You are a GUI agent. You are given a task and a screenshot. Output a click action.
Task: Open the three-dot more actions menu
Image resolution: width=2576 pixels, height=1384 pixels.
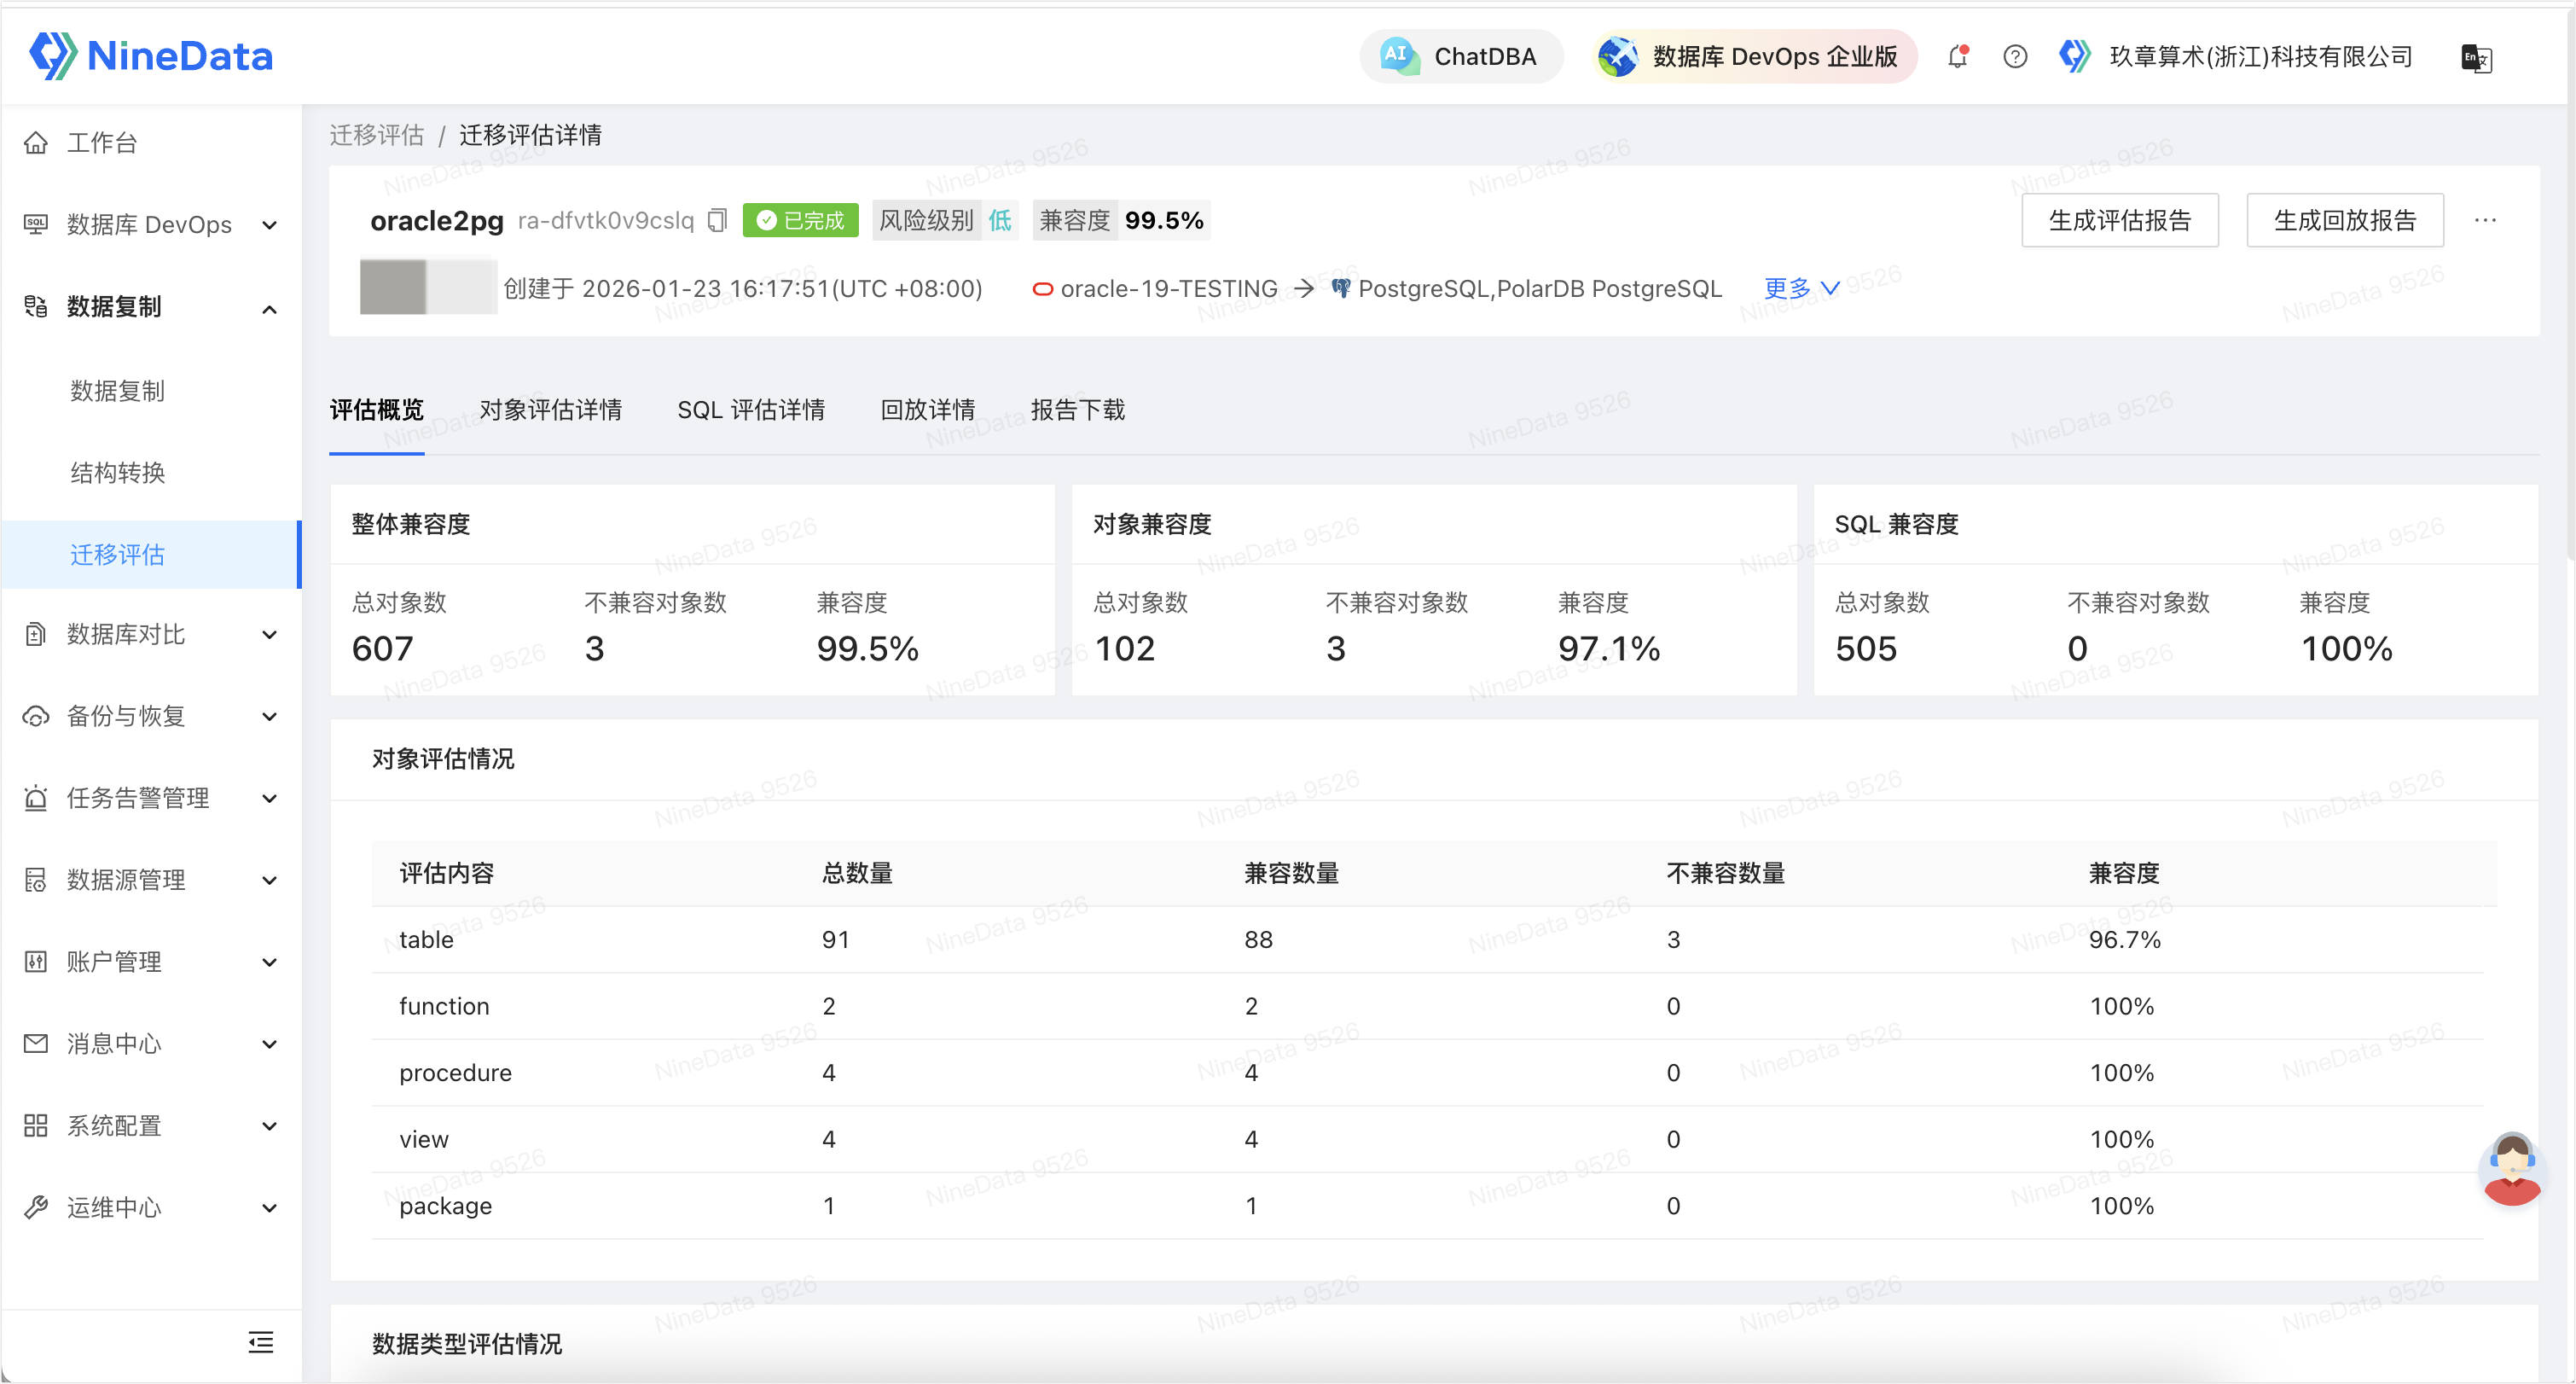[x=2485, y=220]
